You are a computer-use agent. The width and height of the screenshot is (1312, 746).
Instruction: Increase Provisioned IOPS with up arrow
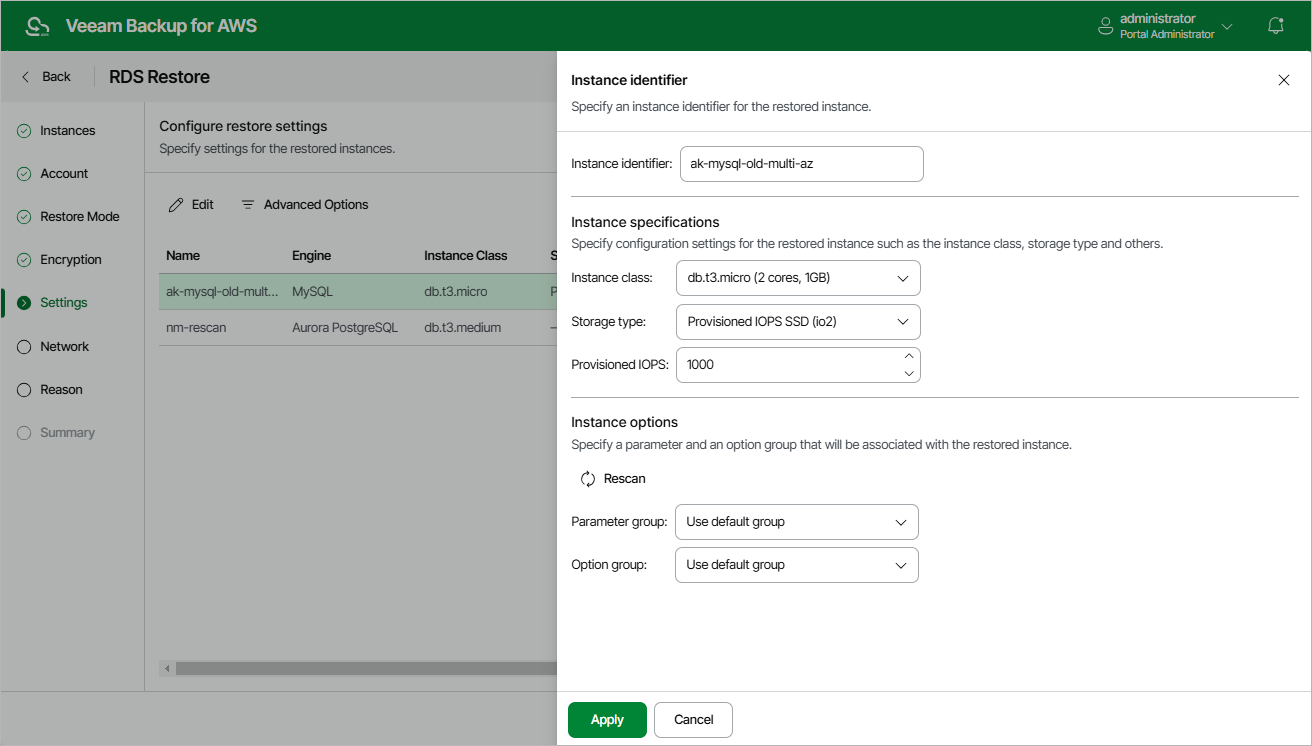909,356
